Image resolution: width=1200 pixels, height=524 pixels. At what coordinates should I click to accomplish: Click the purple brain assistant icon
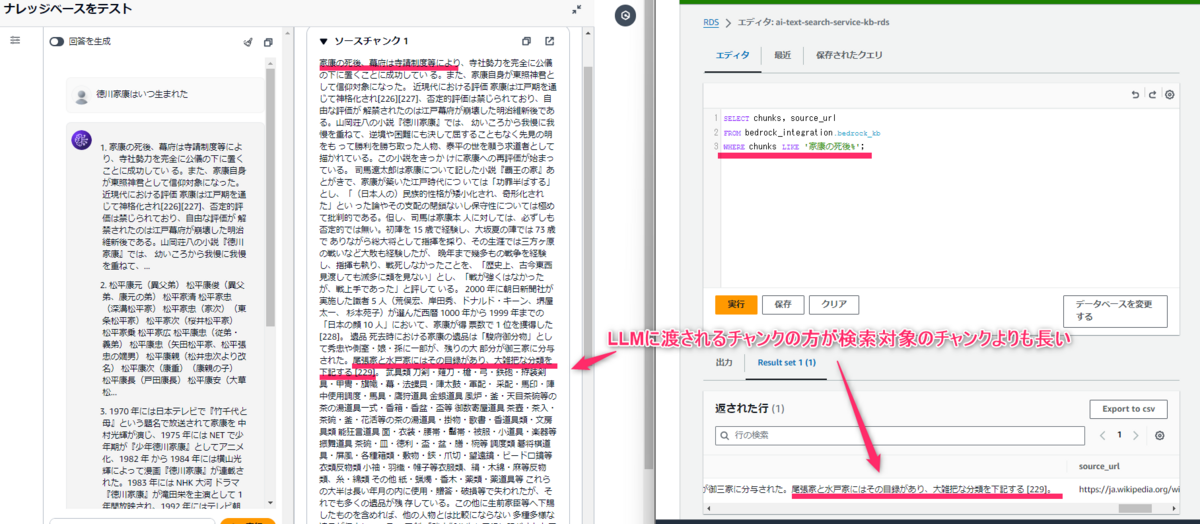coord(82,141)
